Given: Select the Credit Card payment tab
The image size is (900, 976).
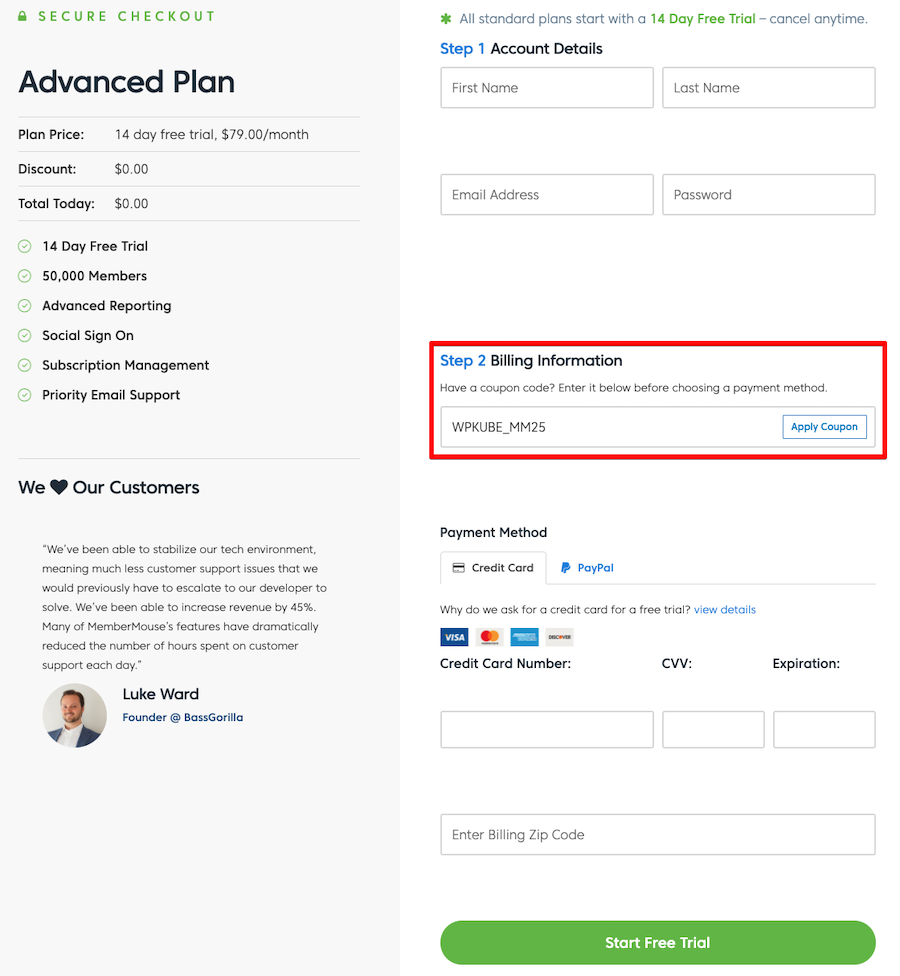Looking at the screenshot, I should [x=493, y=568].
